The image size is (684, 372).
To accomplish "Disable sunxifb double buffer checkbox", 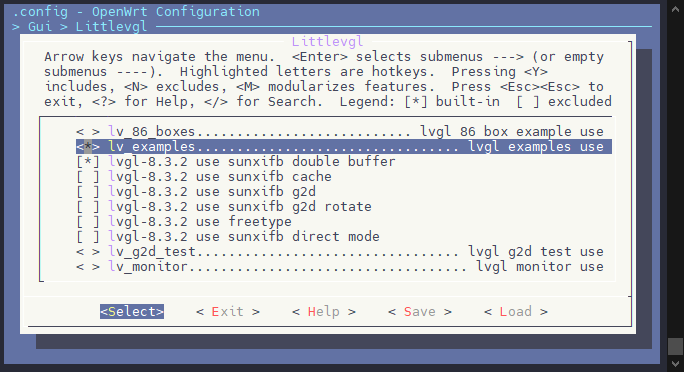I will click(88, 162).
